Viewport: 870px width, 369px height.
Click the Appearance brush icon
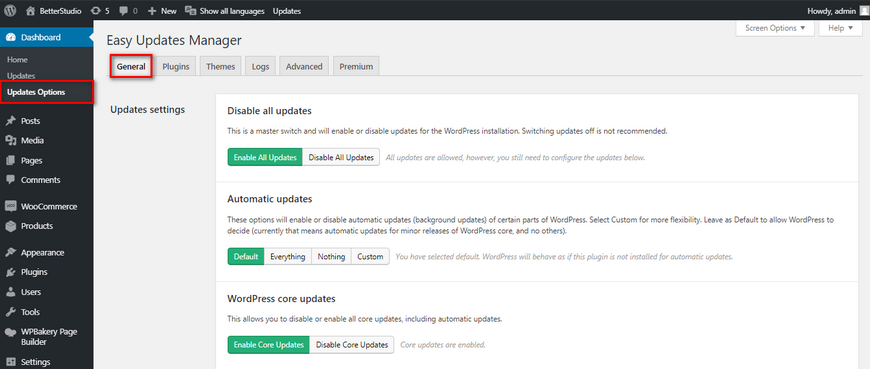(11, 252)
